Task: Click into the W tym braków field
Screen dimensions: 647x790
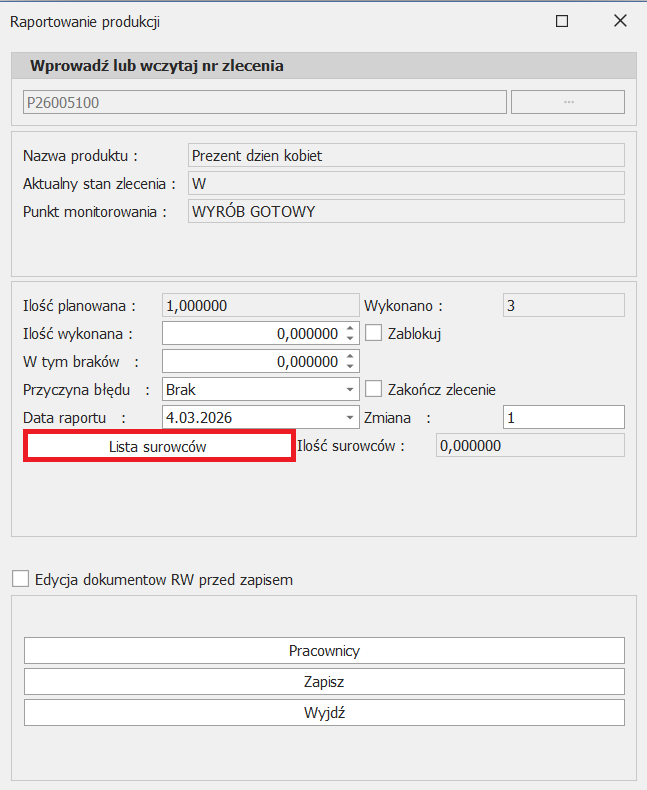Action: click(250, 361)
